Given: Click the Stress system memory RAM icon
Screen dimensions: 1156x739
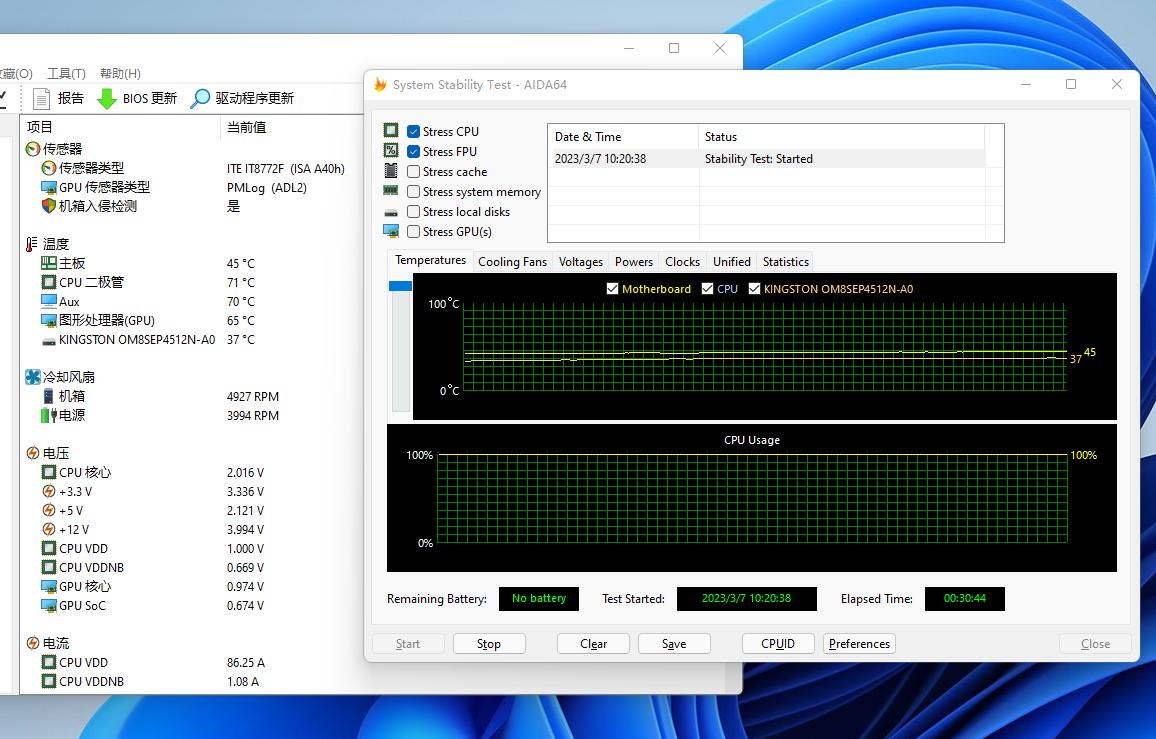Looking at the screenshot, I should 391,191.
